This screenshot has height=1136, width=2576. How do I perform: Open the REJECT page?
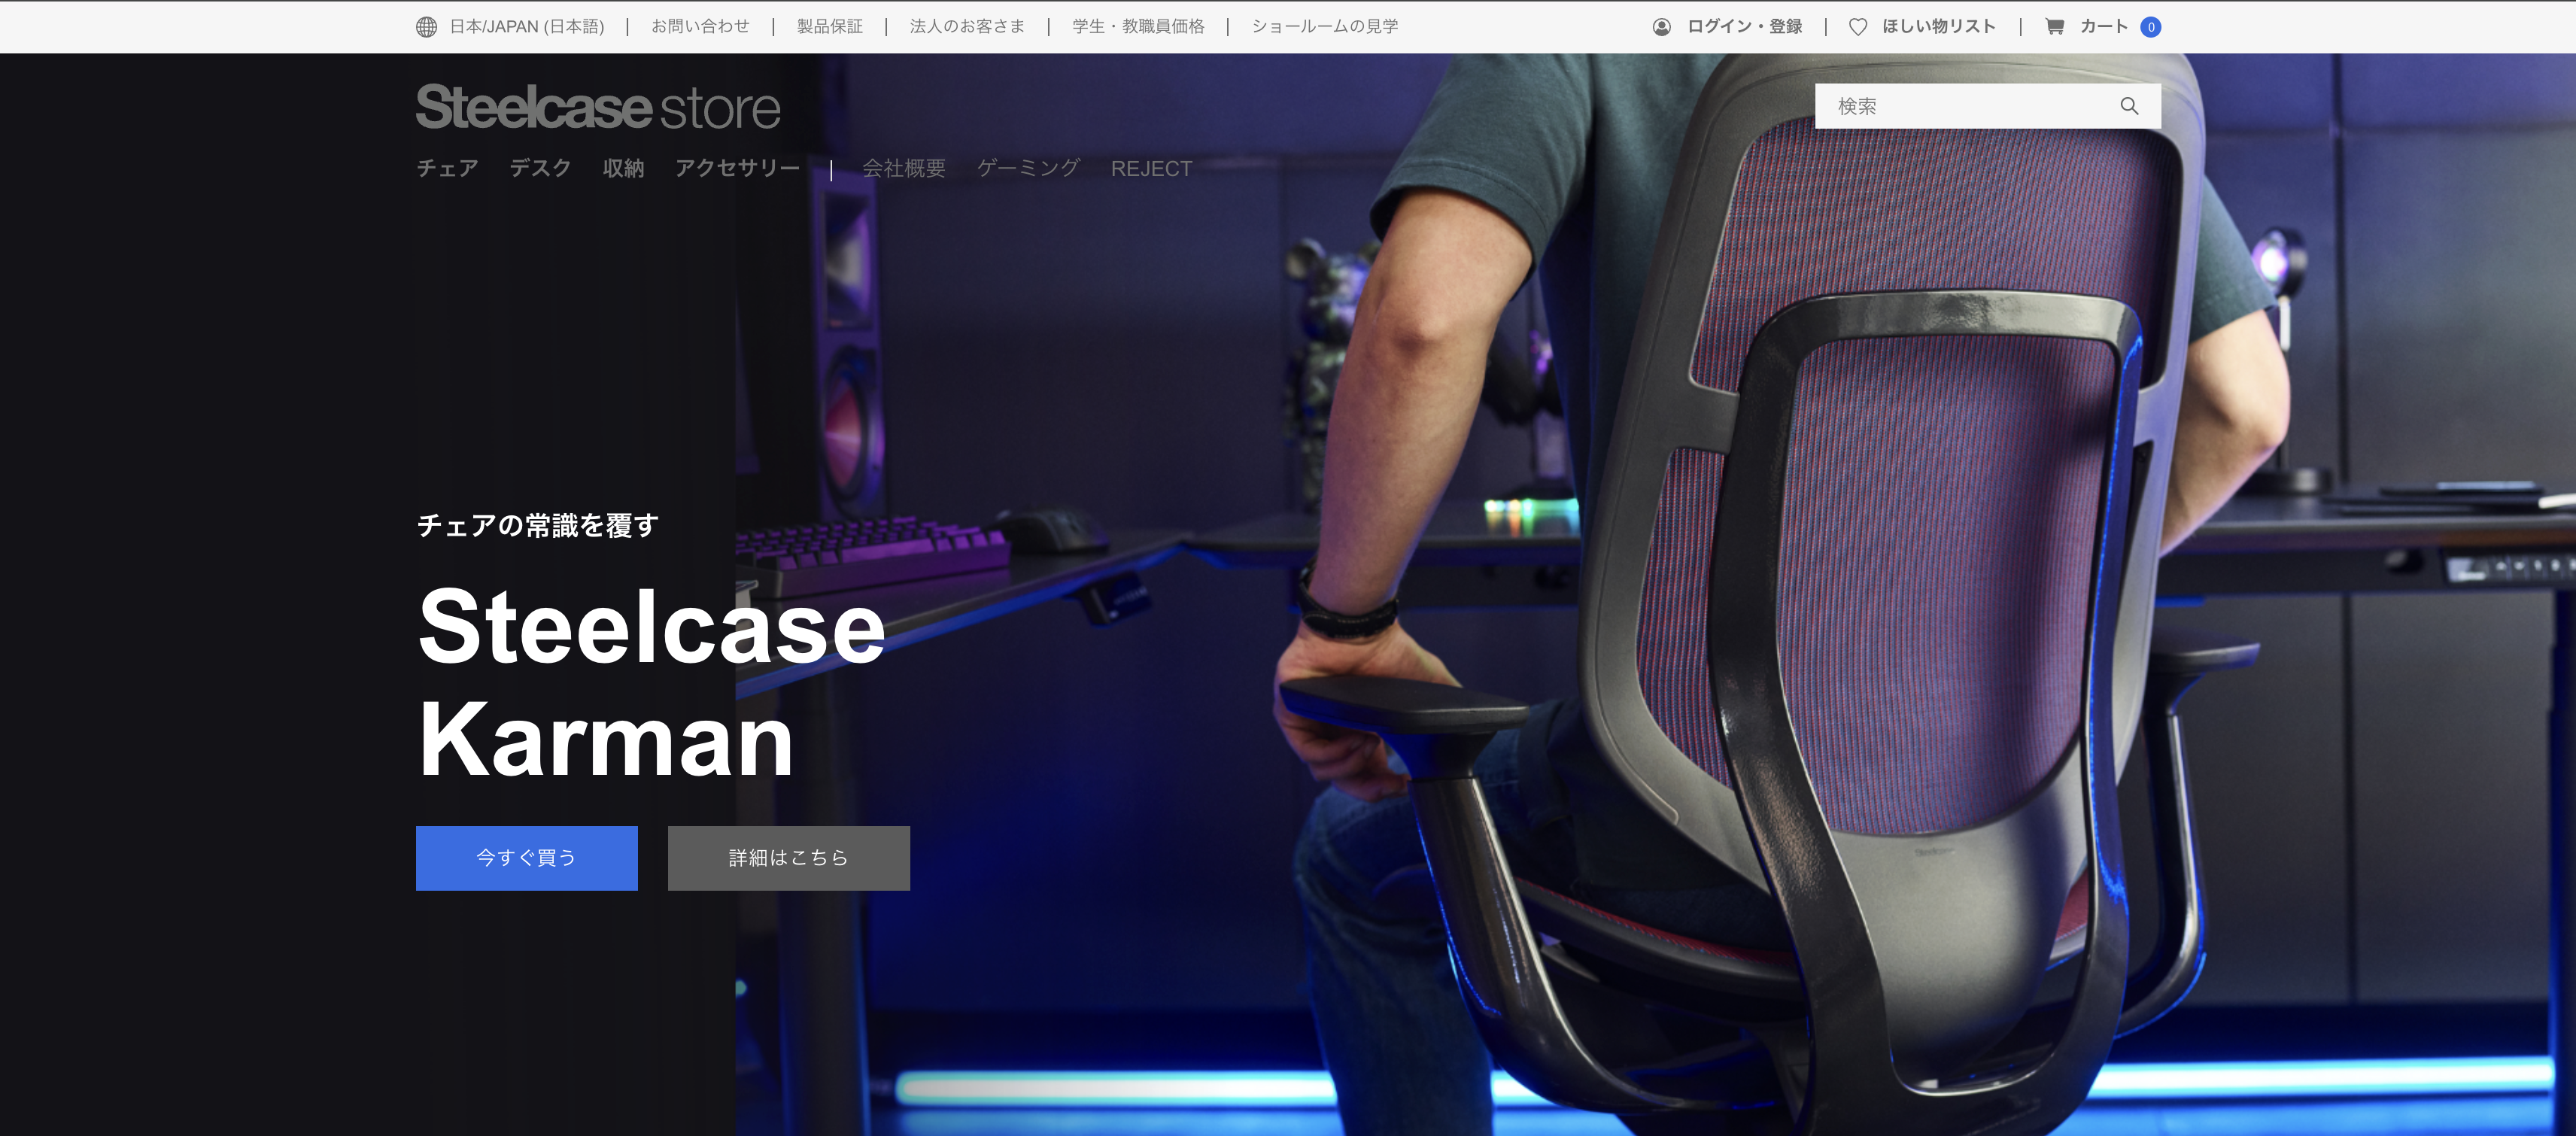(1152, 168)
